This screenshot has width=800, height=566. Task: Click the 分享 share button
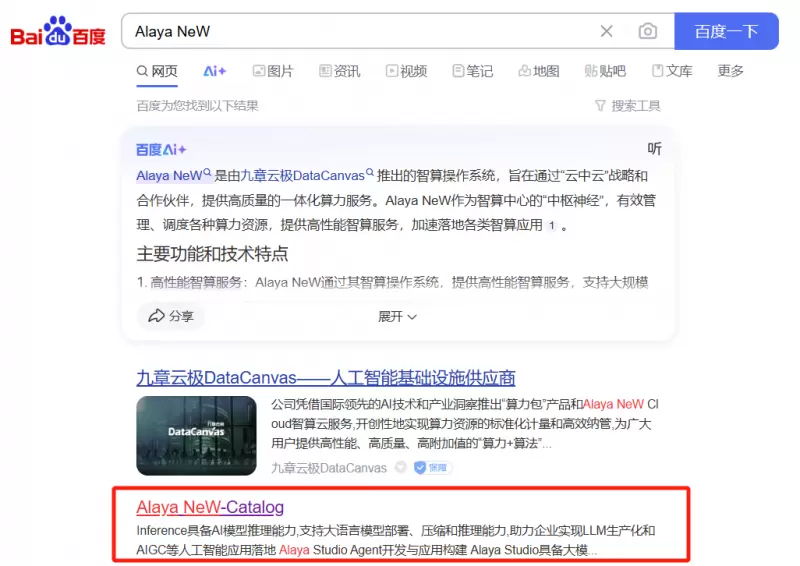coord(171,316)
